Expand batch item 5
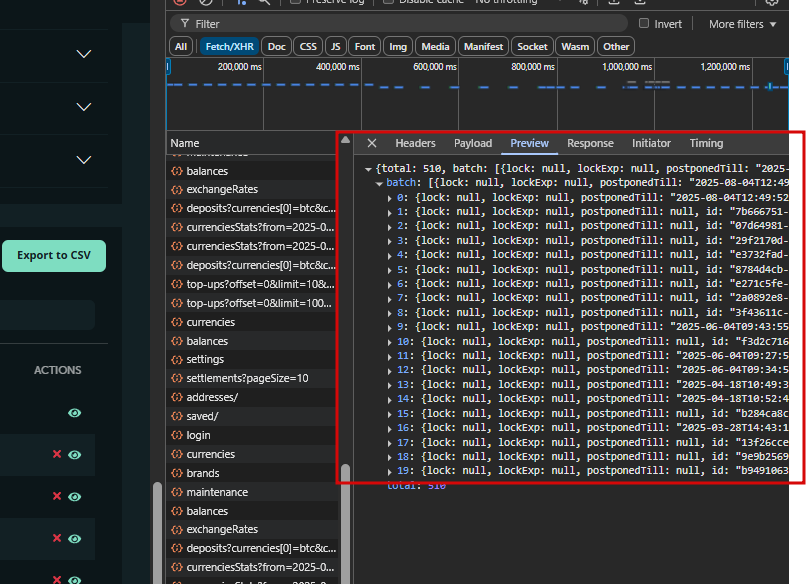 (x=390, y=270)
